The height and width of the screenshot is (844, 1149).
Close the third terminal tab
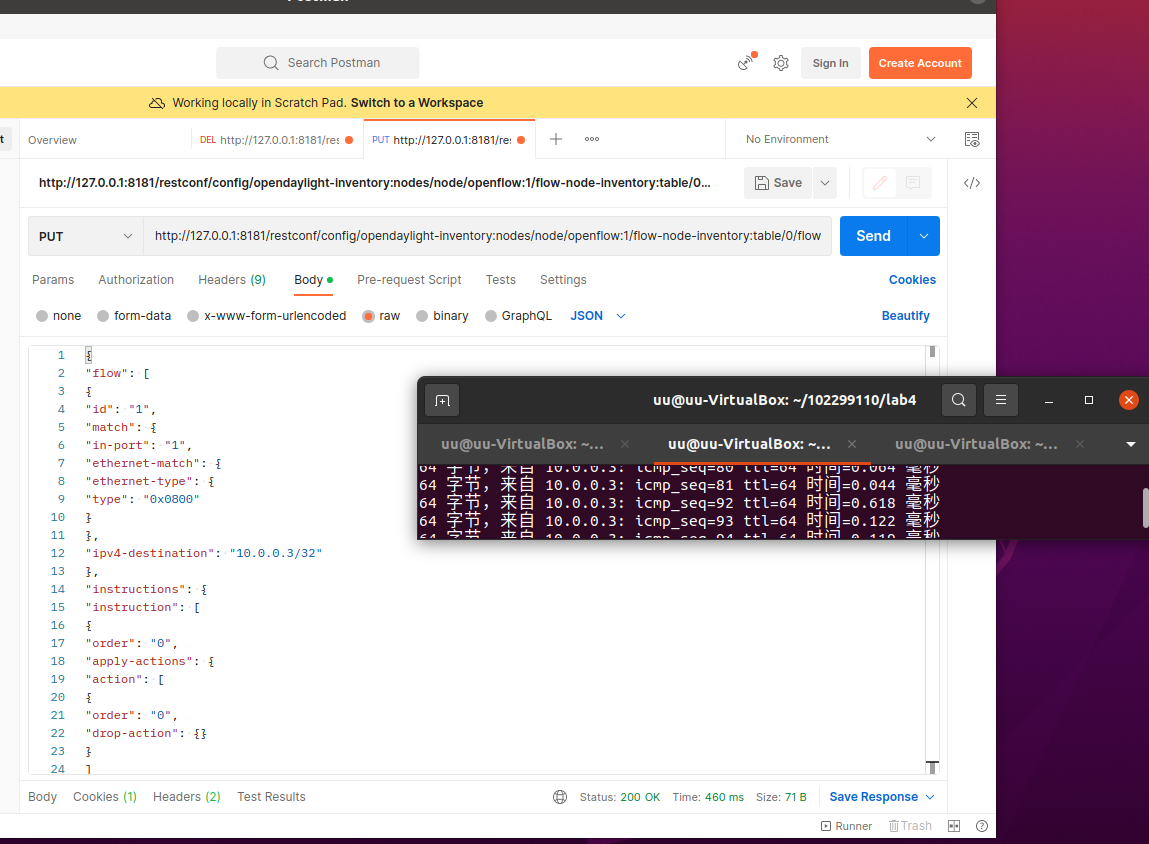(1079, 444)
